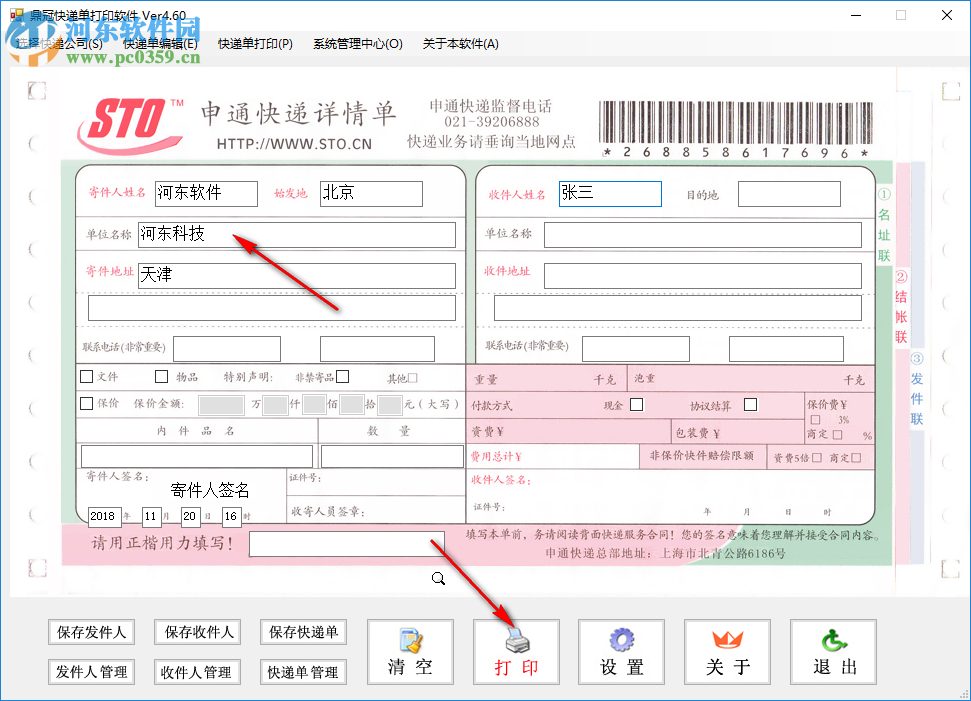Open the 快递单编辑 menu
Image resolution: width=971 pixels, height=701 pixels.
[x=160, y=44]
